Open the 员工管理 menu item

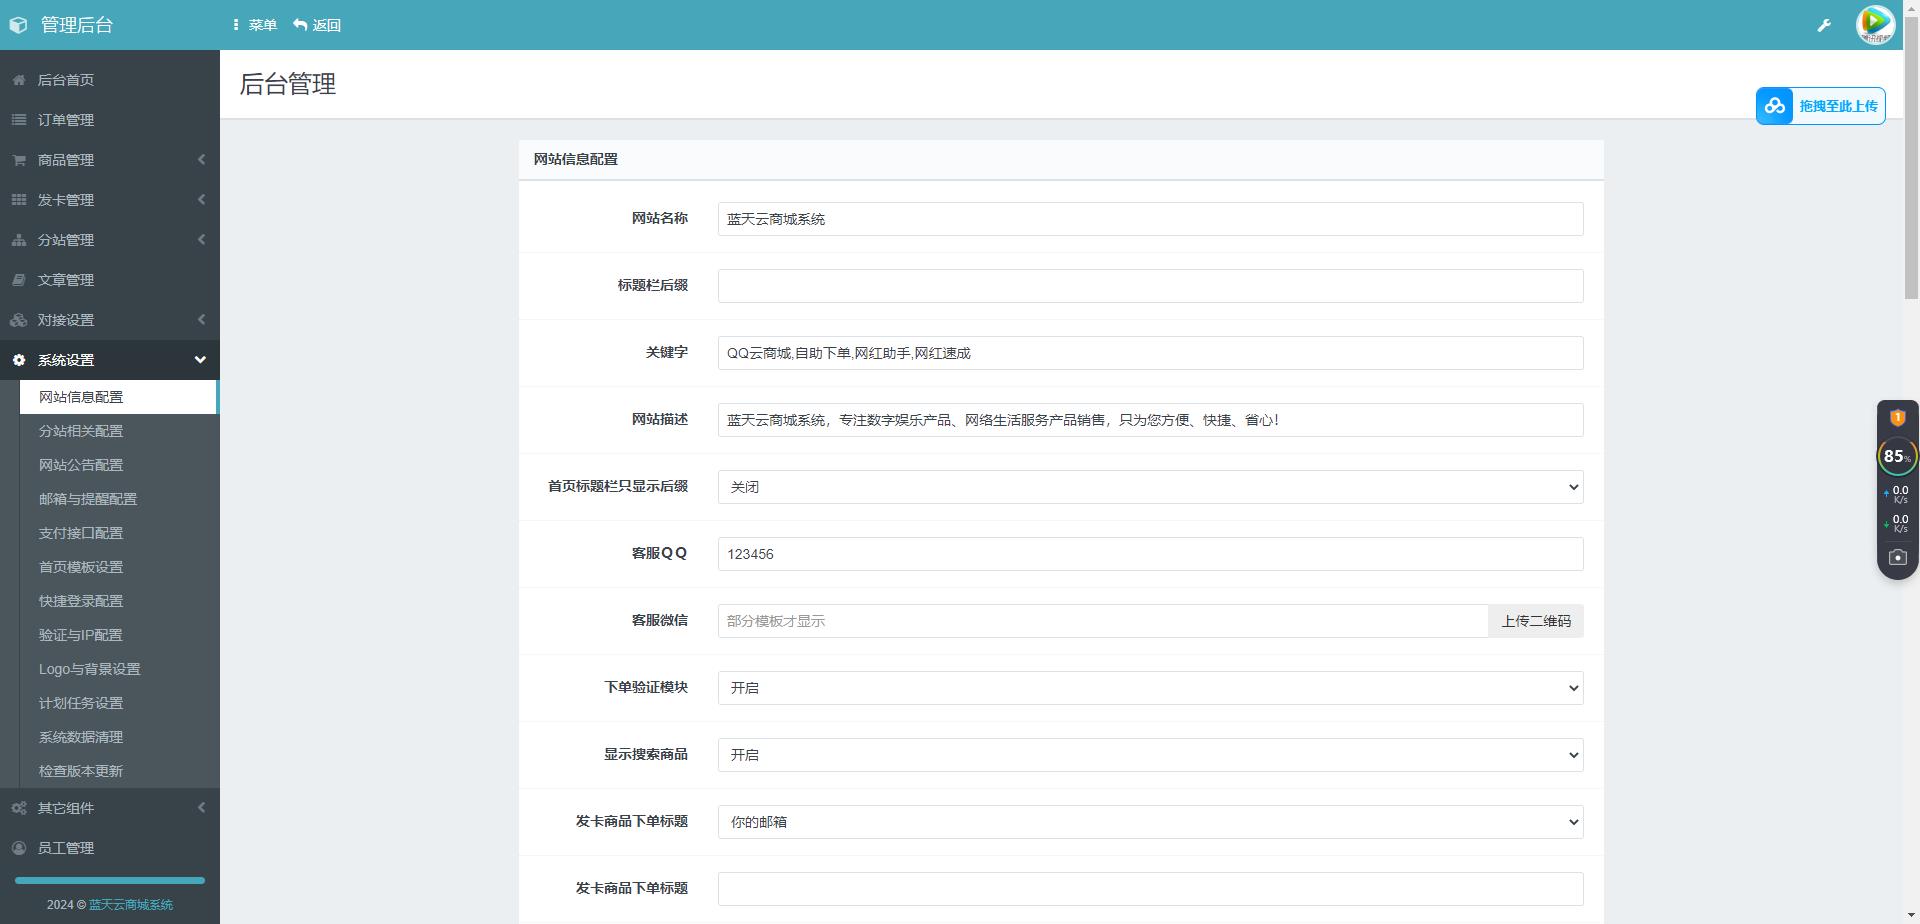[110, 848]
